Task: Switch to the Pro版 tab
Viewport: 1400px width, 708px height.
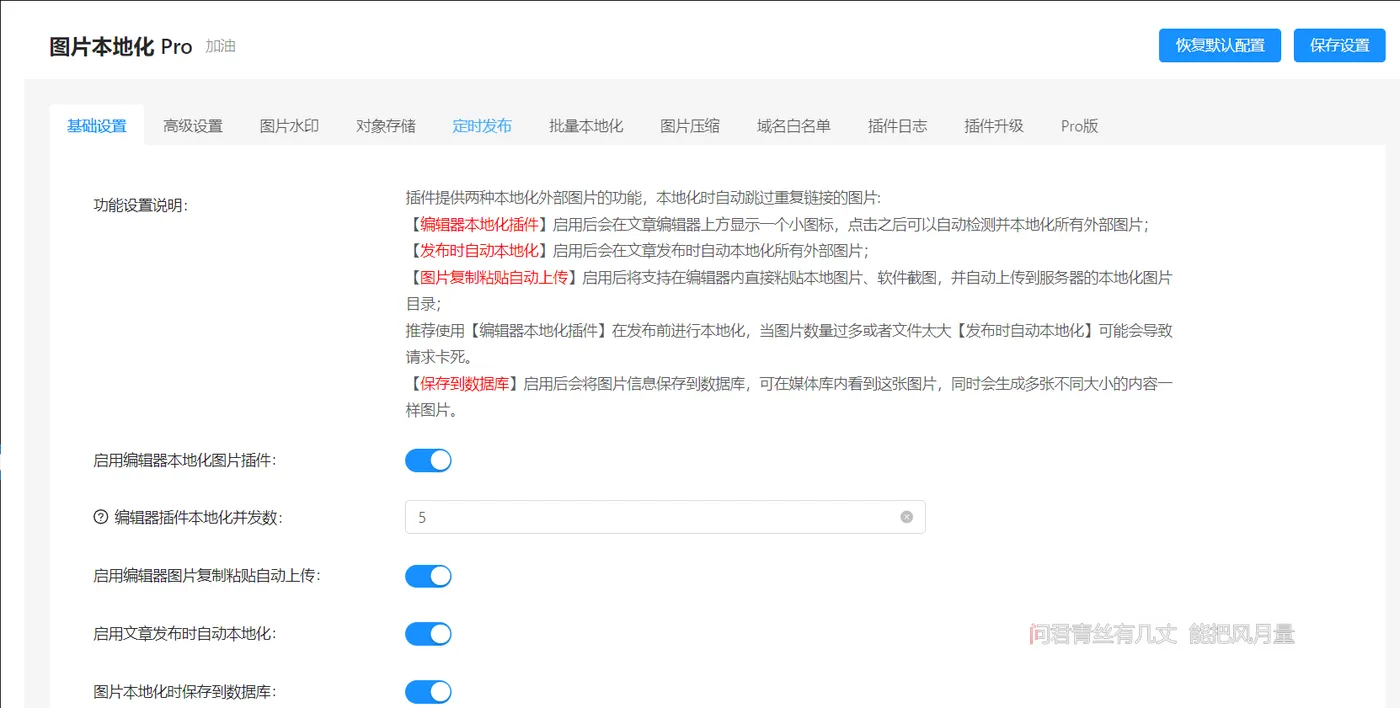Action: click(x=1080, y=126)
